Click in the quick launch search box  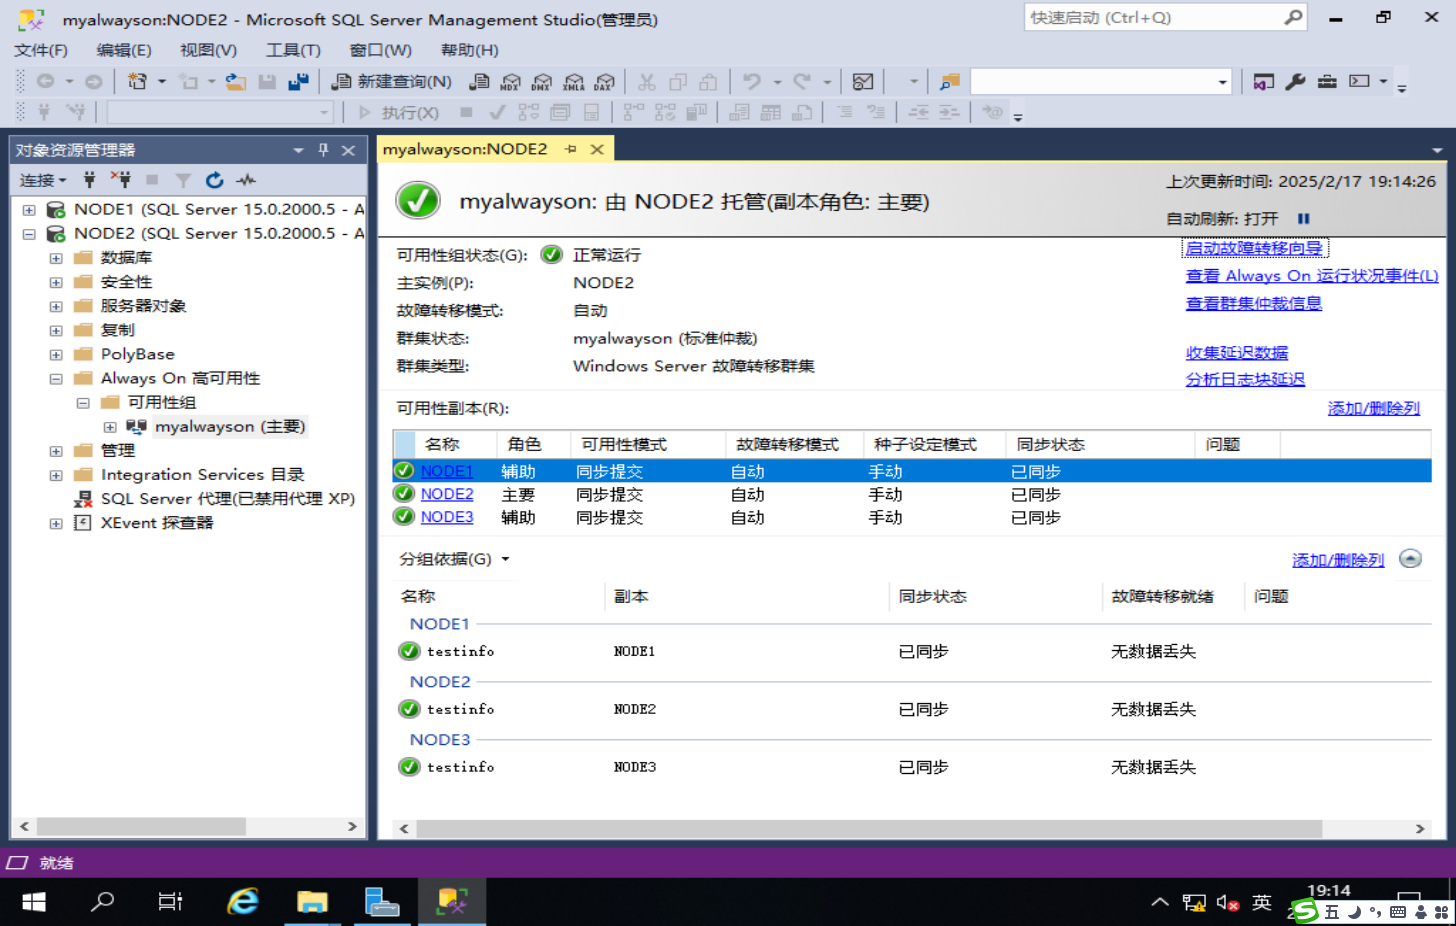(1152, 17)
